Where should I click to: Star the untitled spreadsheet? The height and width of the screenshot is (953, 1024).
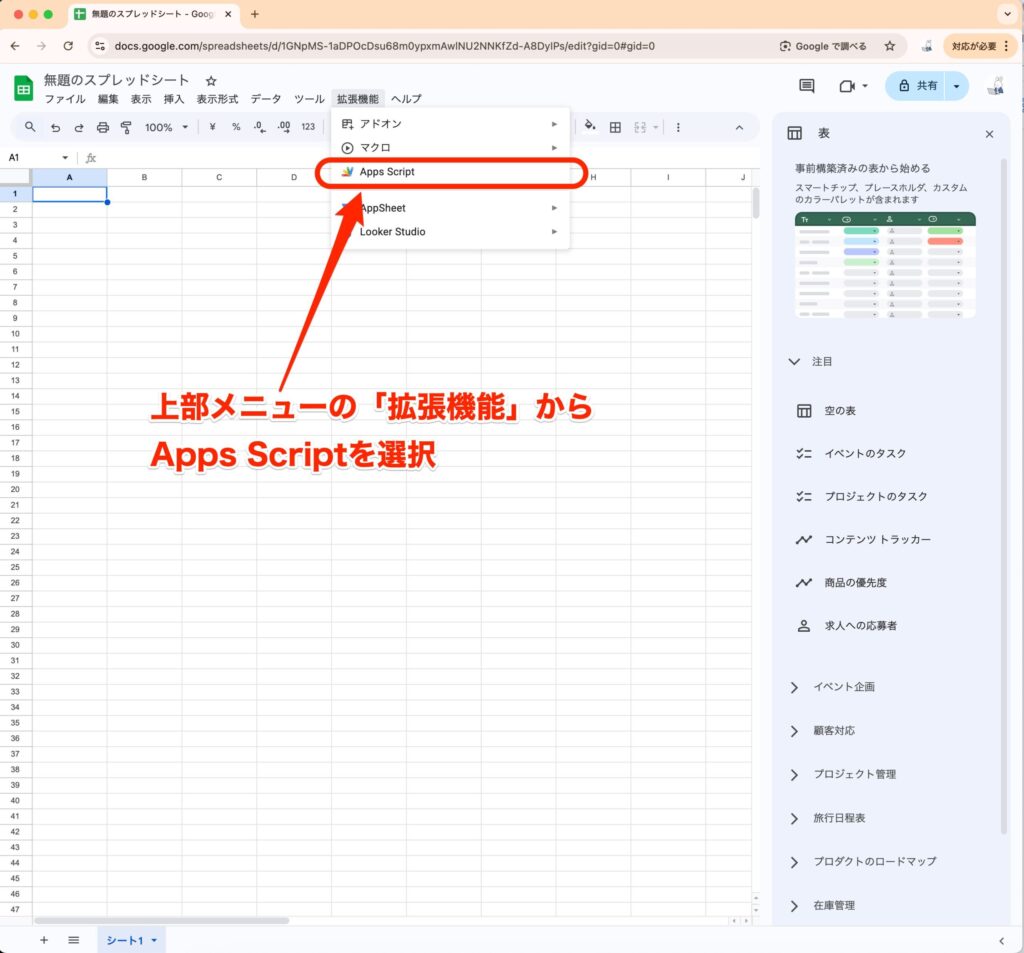211,80
